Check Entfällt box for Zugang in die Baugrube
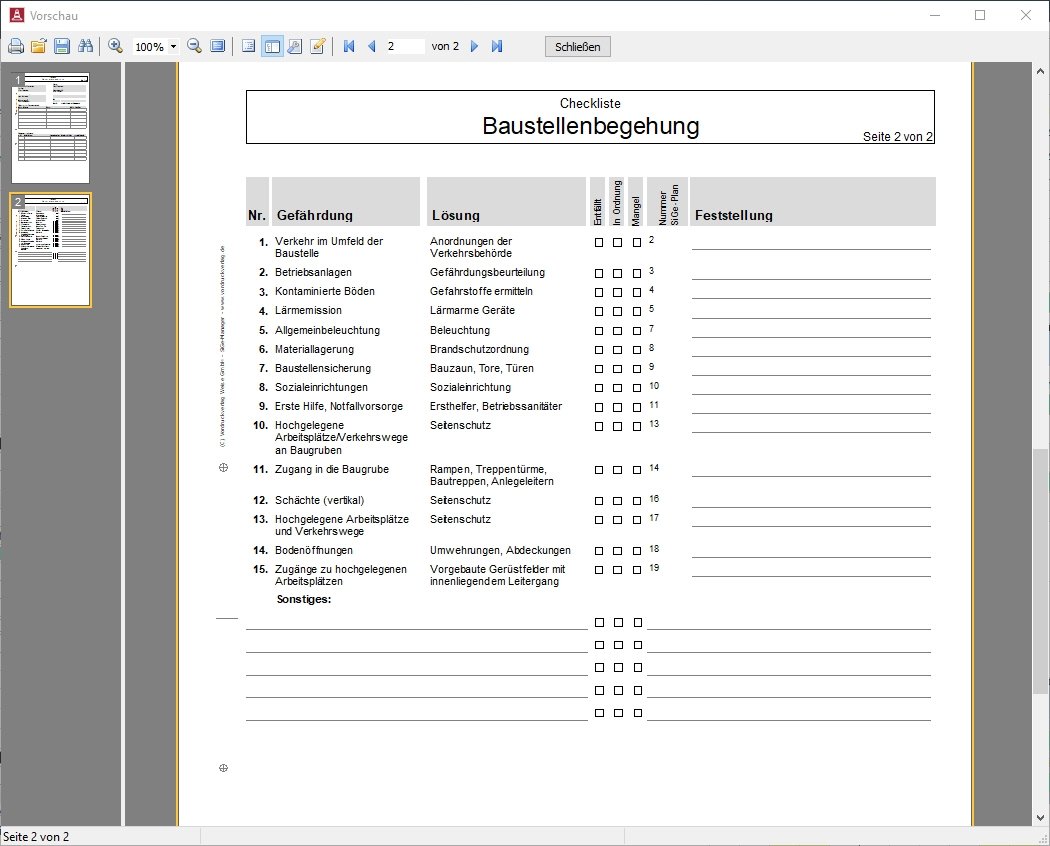The height and width of the screenshot is (846, 1050). (x=599, y=470)
